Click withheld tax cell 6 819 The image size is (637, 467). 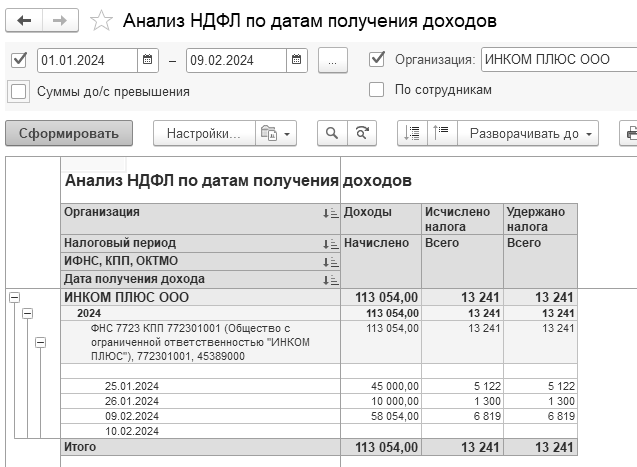(540, 416)
